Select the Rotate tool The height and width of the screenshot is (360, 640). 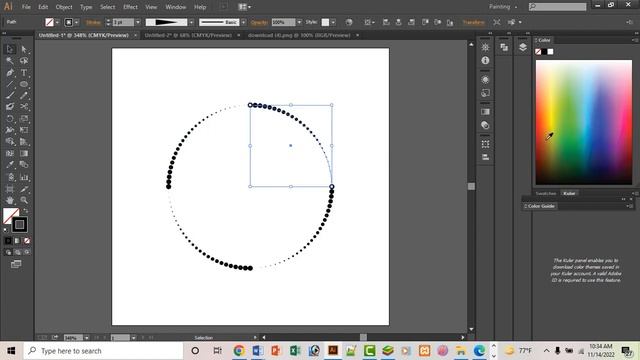coord(10,119)
